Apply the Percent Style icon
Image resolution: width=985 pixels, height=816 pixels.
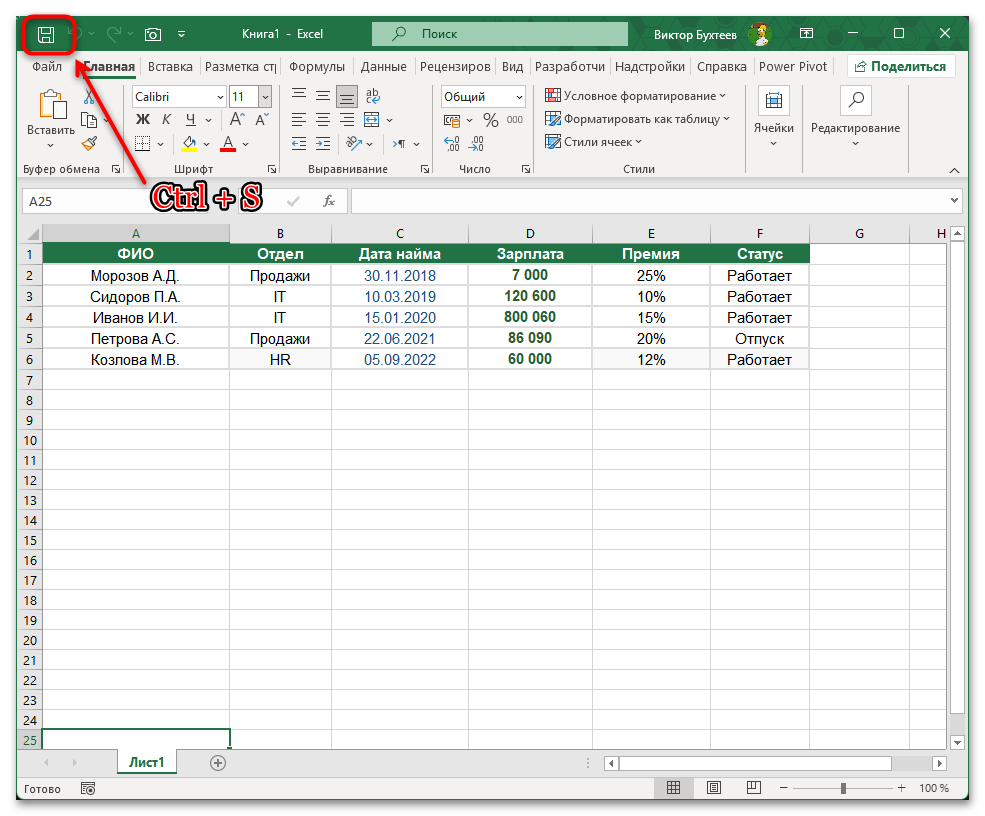(490, 120)
